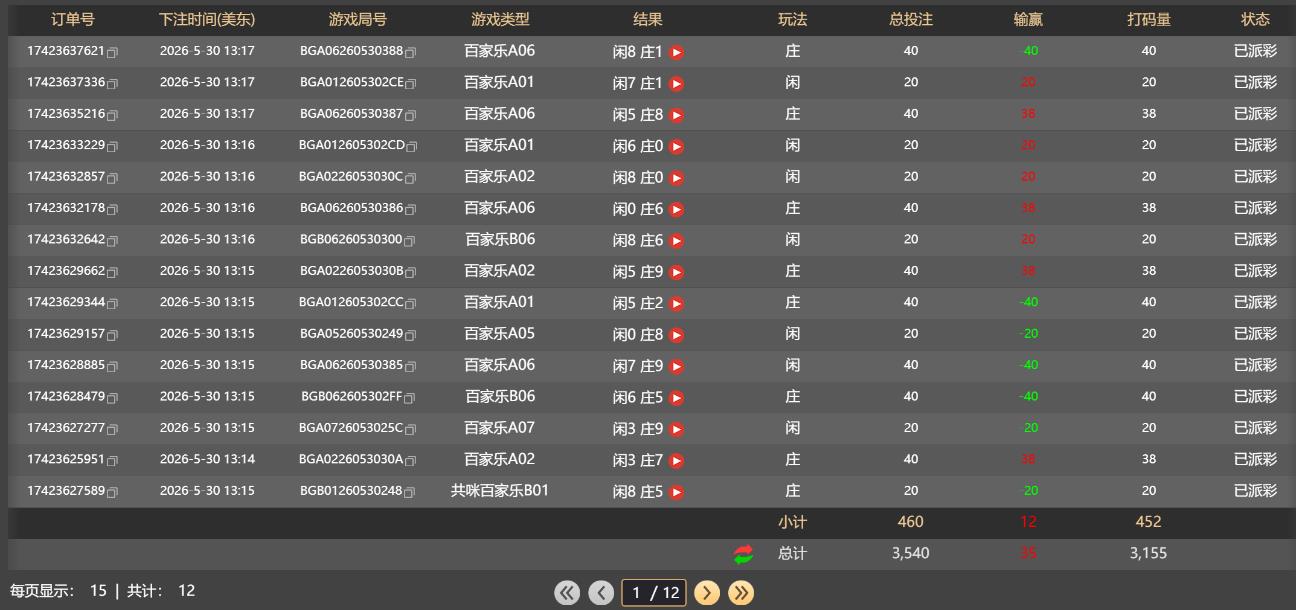Click game round BGA0726053025C text

351,428
